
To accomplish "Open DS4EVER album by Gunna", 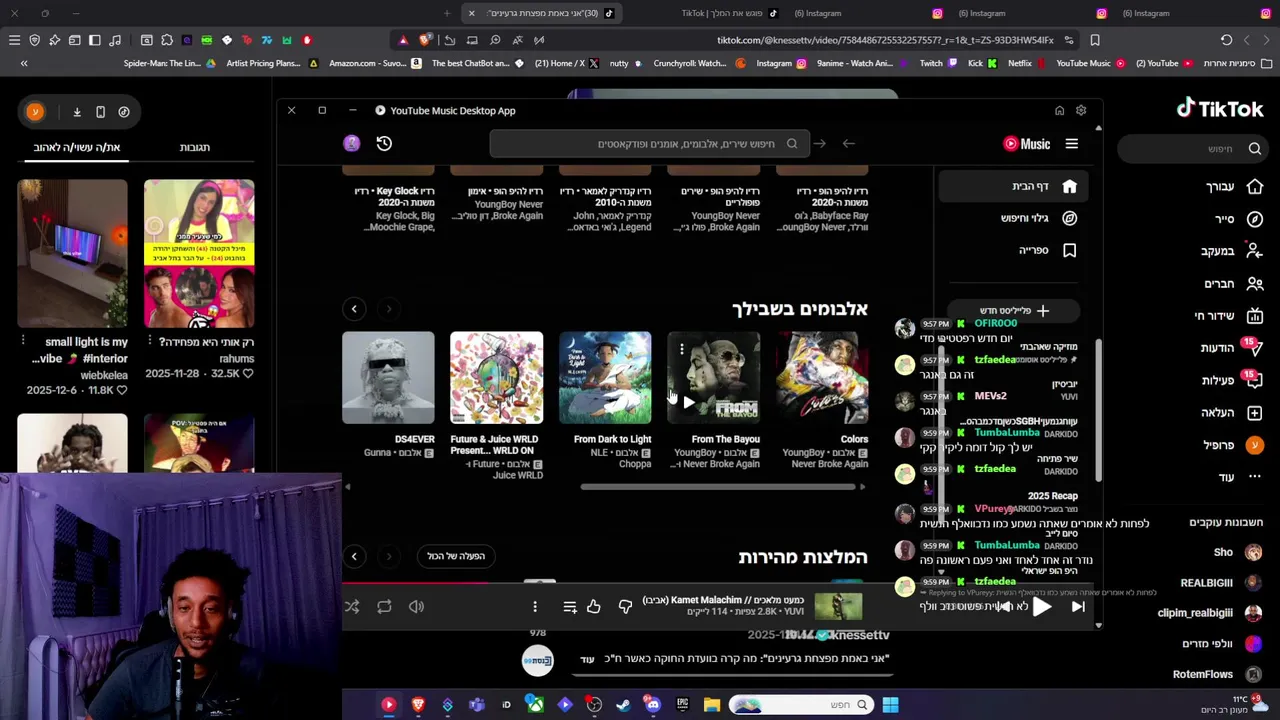I will click(388, 378).
